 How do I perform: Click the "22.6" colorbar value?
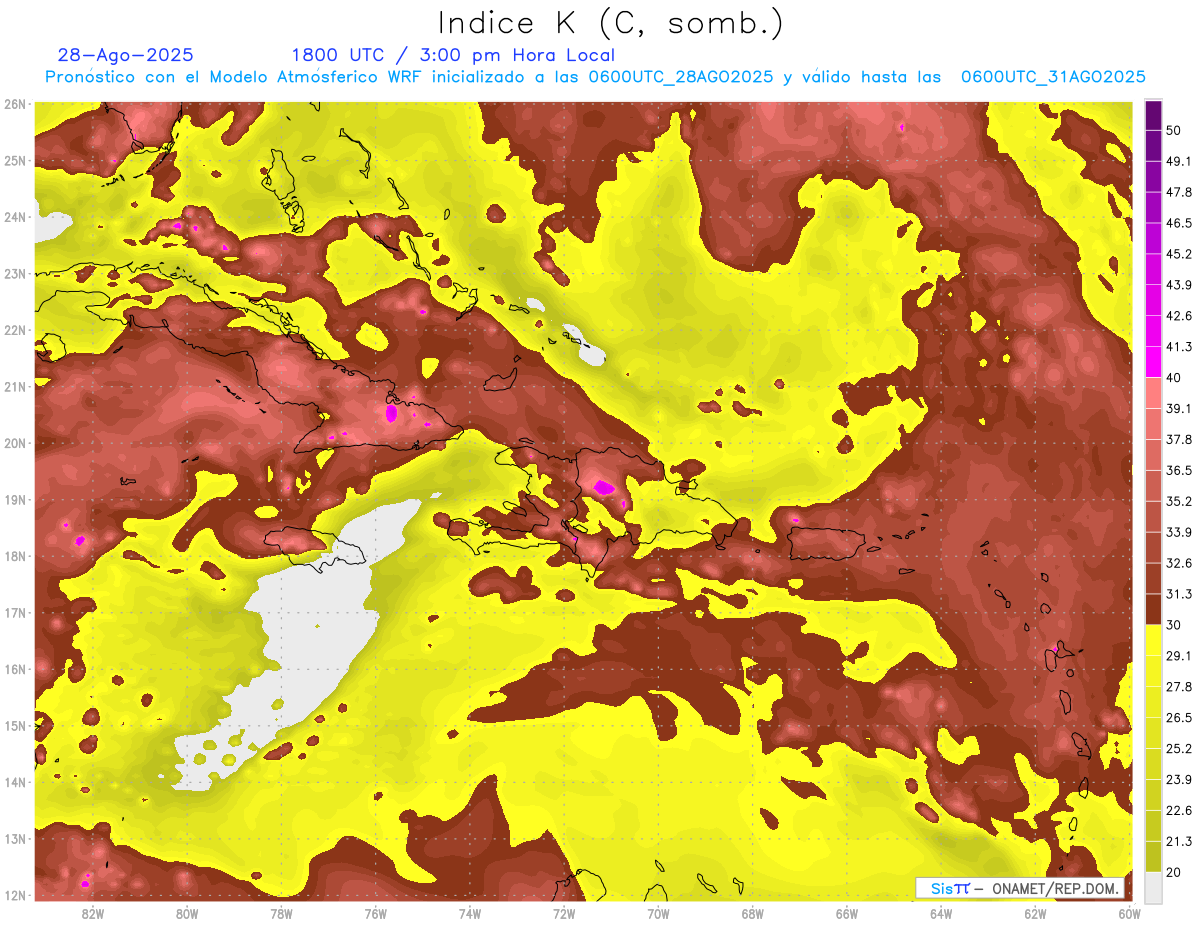pyautogui.click(x=1180, y=810)
